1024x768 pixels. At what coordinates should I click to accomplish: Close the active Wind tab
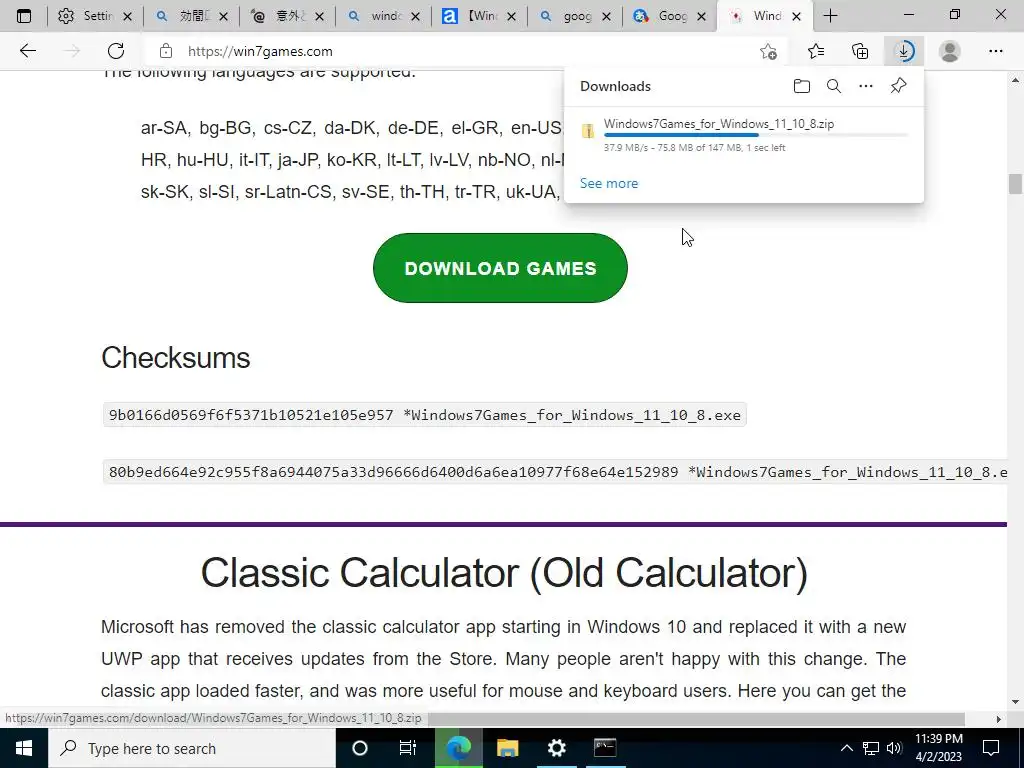pos(796,16)
